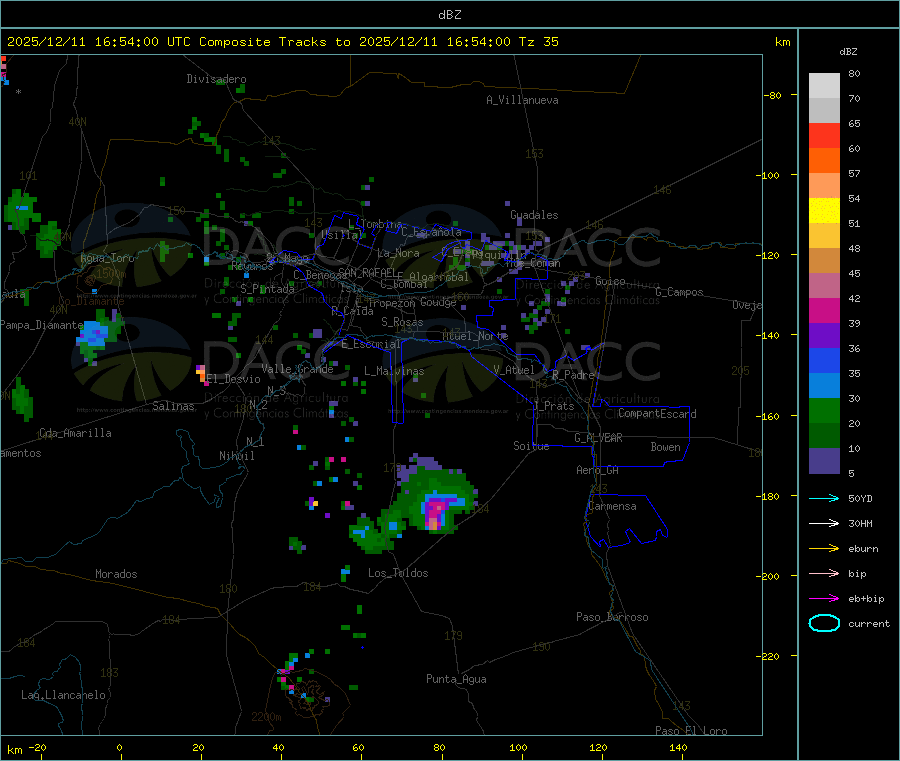Select the 65 dBZ red swatch
The image size is (900, 761).
(x=824, y=135)
